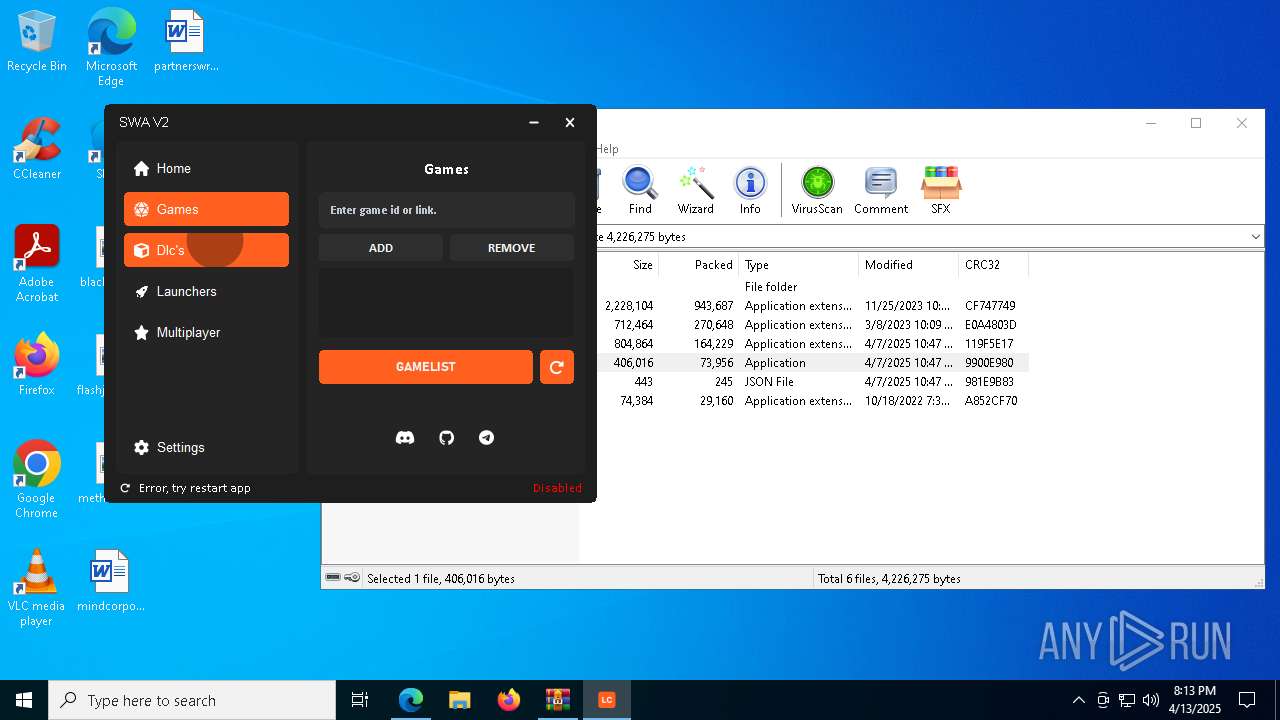Image resolution: width=1280 pixels, height=720 pixels.
Task: Open the Help menu in WinRAR
Action: [607, 149]
